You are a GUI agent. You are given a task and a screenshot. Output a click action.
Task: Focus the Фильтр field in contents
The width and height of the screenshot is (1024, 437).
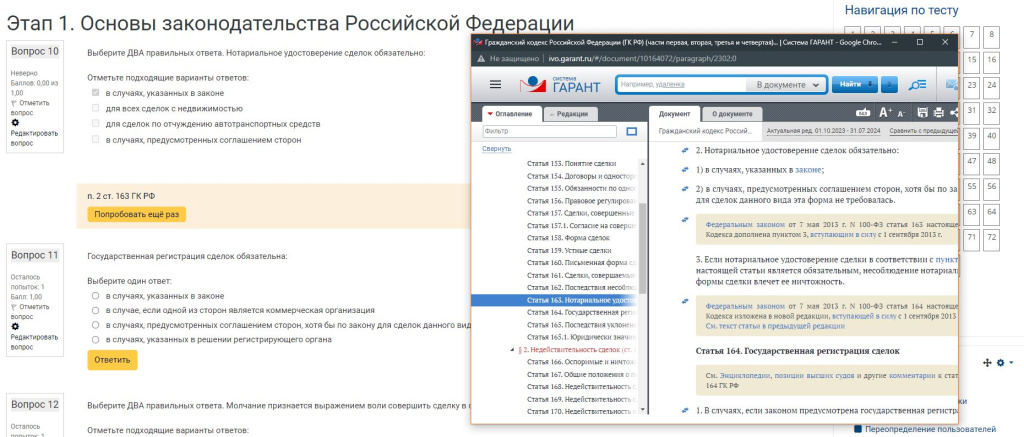coord(550,131)
